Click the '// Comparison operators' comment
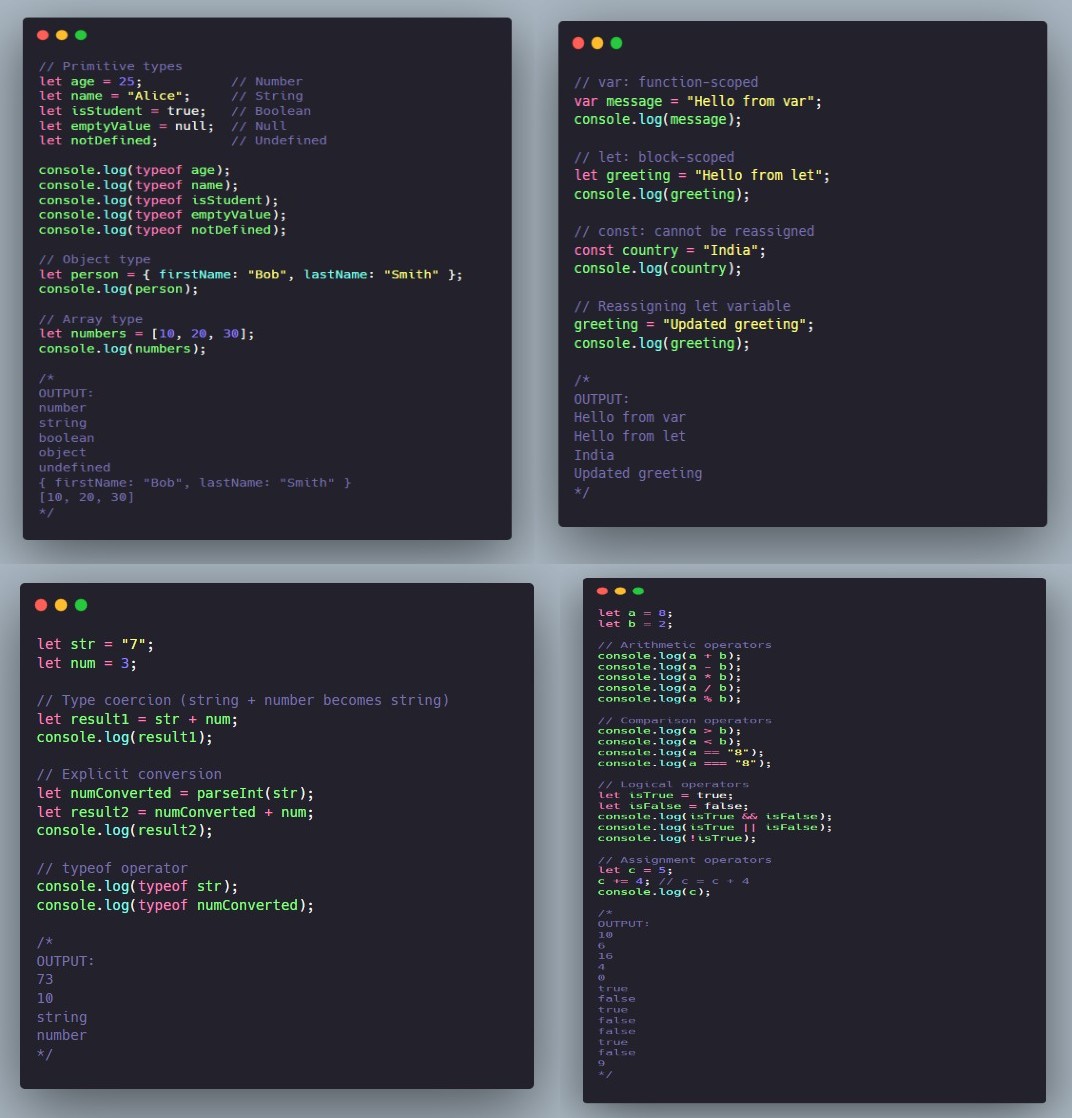 pyautogui.click(x=685, y=721)
